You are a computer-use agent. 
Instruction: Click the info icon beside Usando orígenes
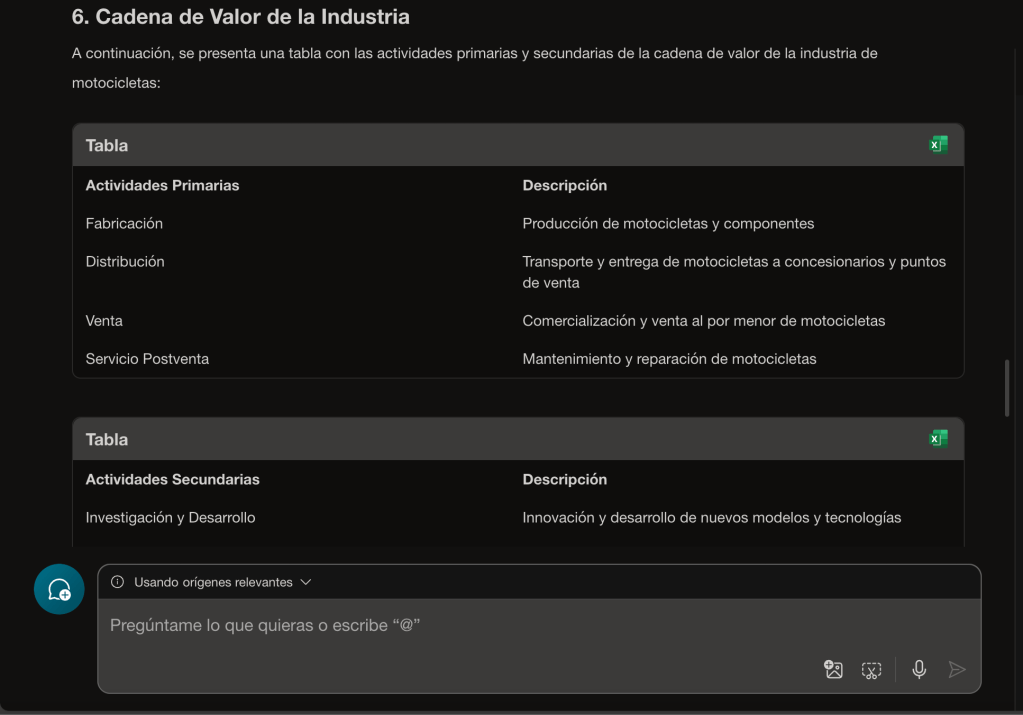coord(118,582)
